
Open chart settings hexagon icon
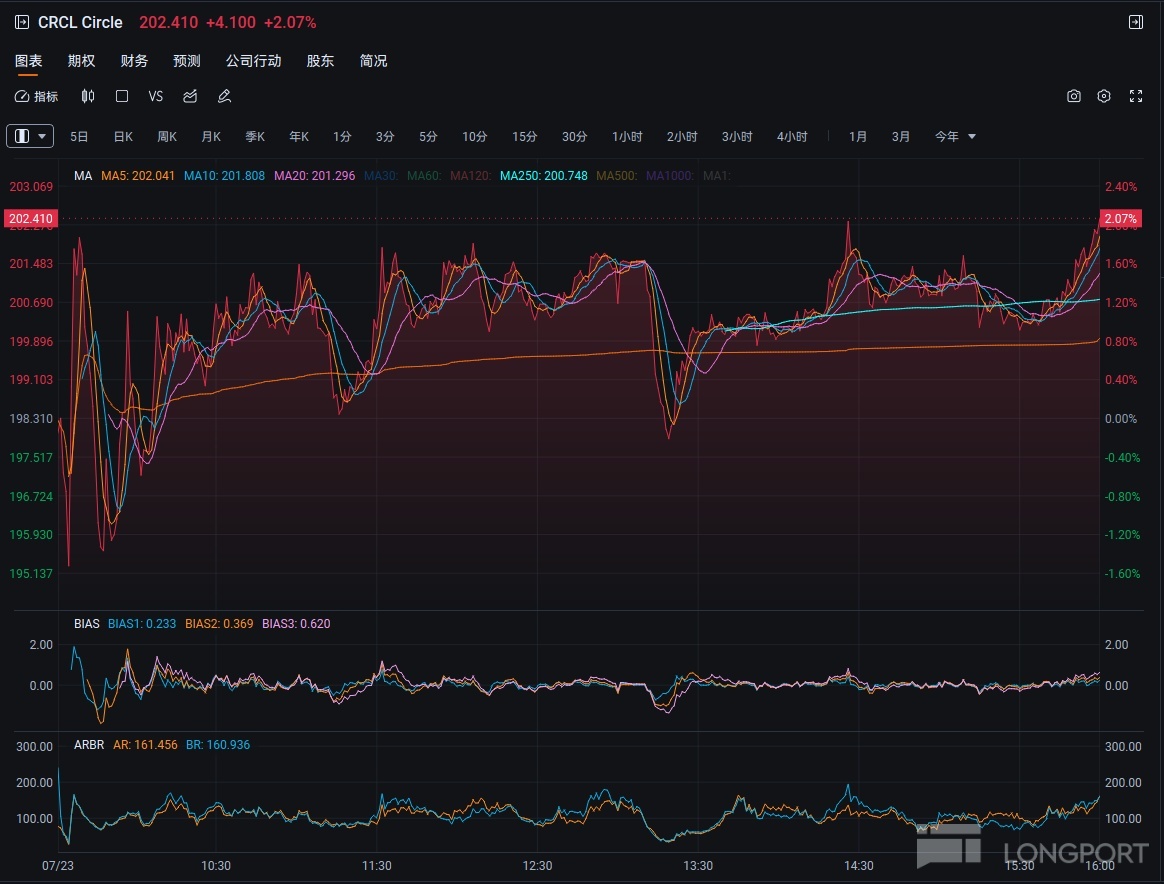1104,97
